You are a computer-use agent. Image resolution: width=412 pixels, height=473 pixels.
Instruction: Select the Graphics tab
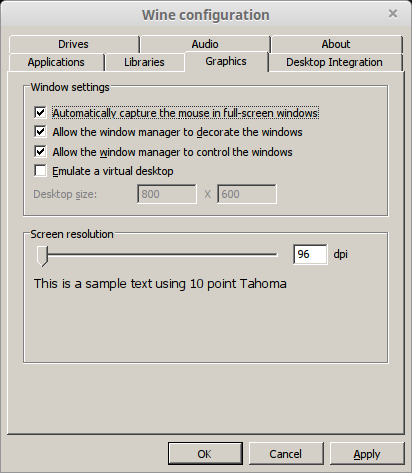click(226, 61)
